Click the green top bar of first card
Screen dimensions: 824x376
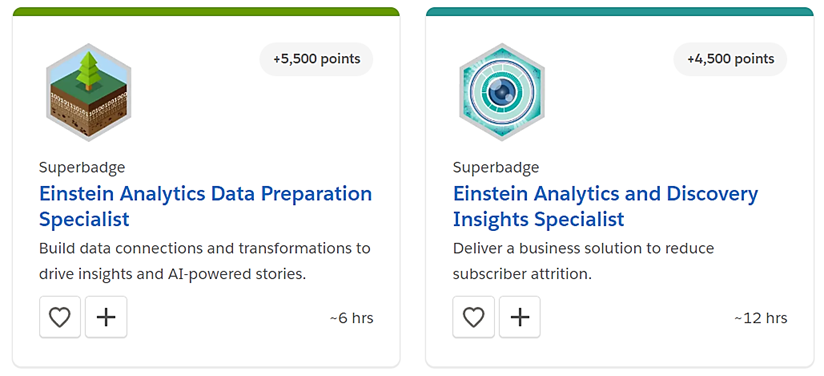pos(206,12)
